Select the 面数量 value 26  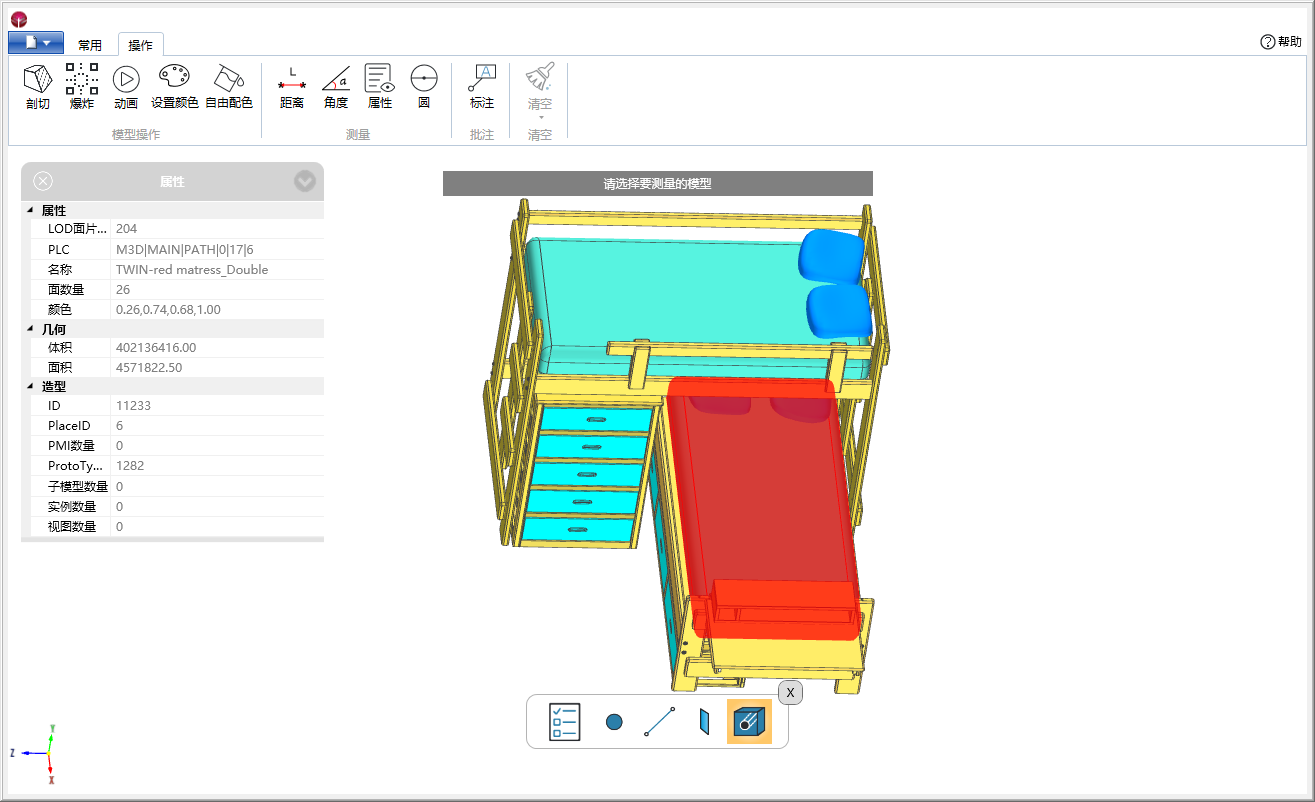123,289
